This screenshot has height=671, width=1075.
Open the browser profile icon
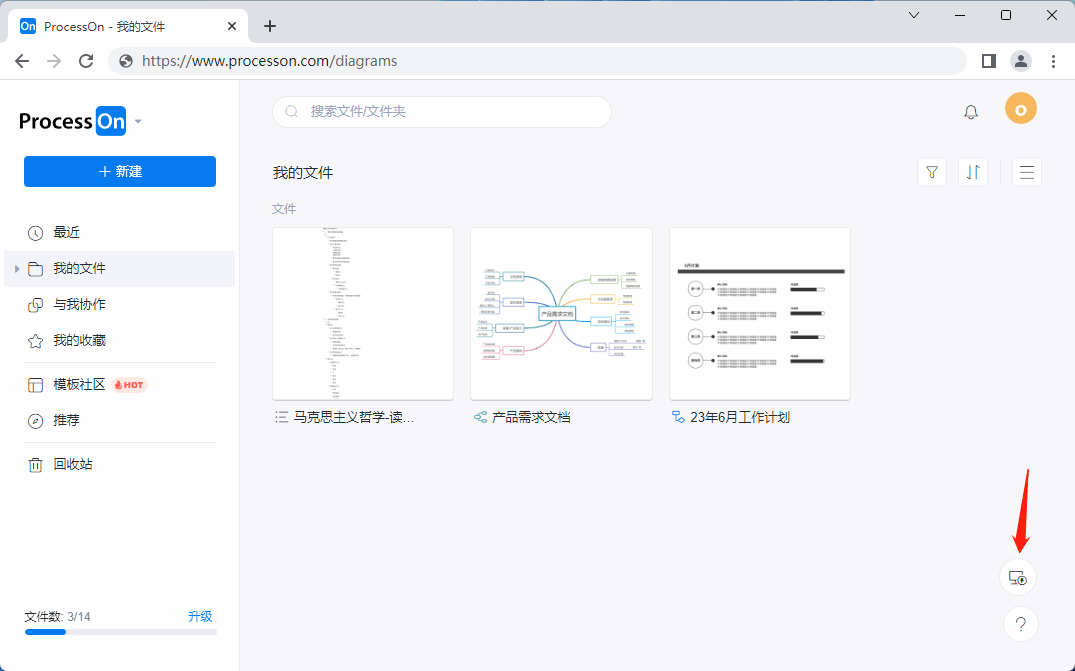tap(1021, 61)
